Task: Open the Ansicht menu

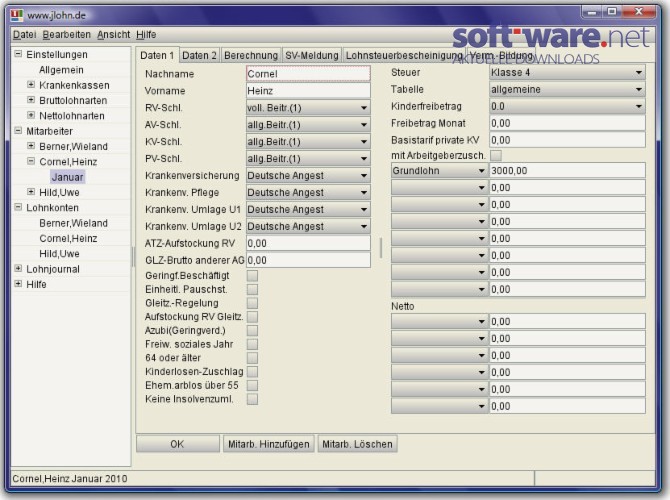Action: 113,35
